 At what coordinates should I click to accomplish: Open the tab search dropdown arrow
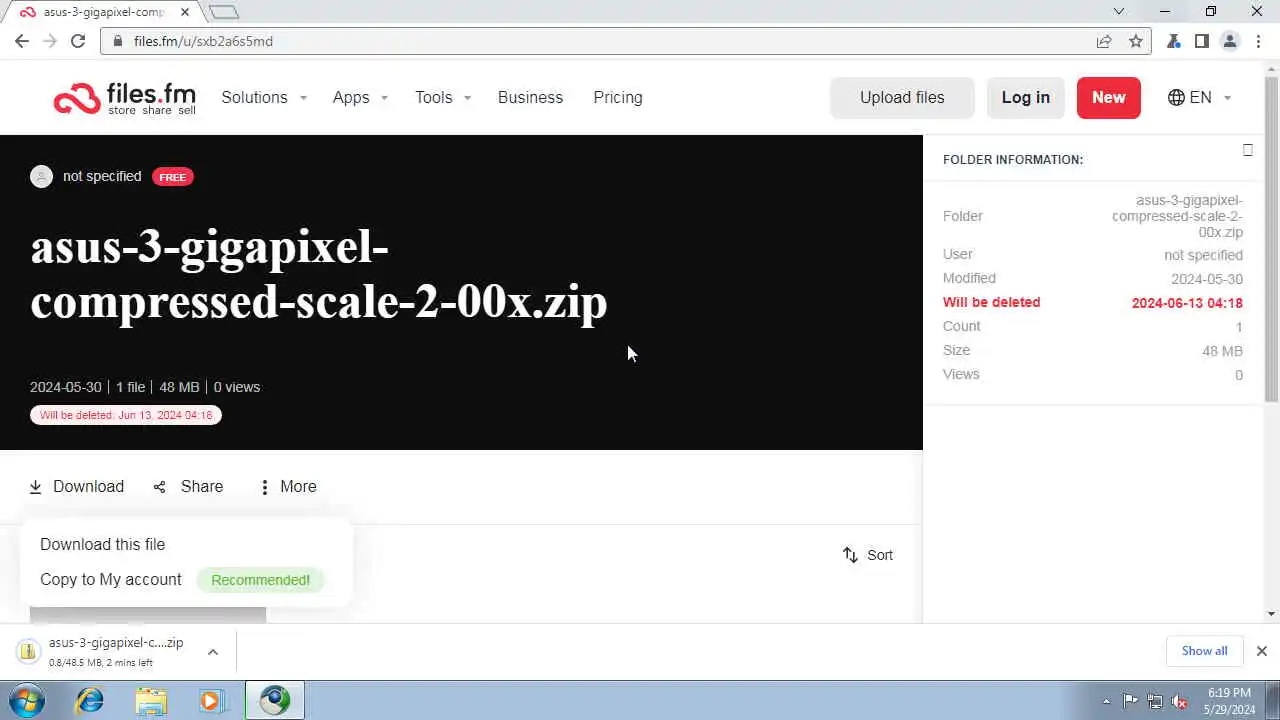pos(1119,12)
